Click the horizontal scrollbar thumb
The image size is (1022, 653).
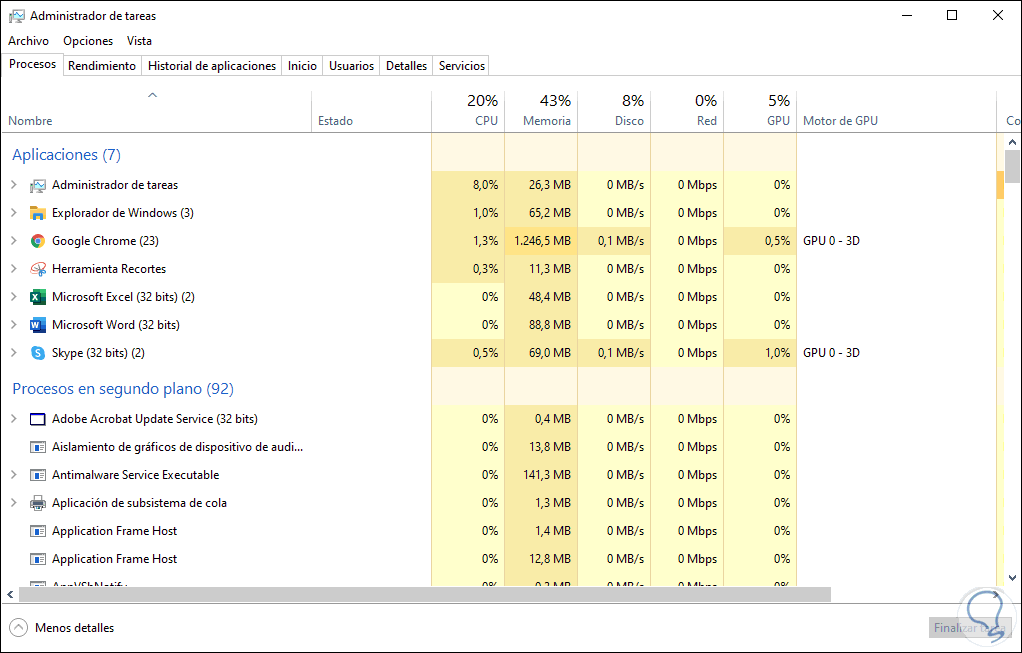click(x=420, y=594)
